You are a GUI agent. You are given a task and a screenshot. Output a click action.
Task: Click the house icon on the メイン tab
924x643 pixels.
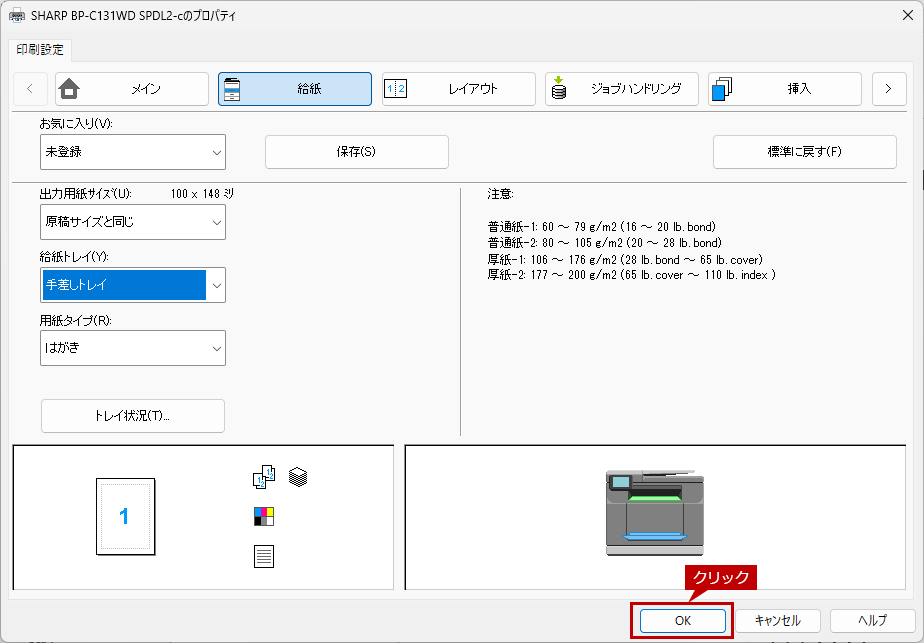(69, 89)
